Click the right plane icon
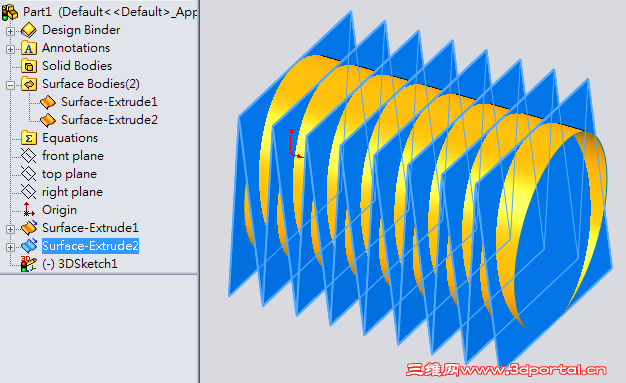This screenshot has width=626, height=383. pyautogui.click(x=29, y=192)
